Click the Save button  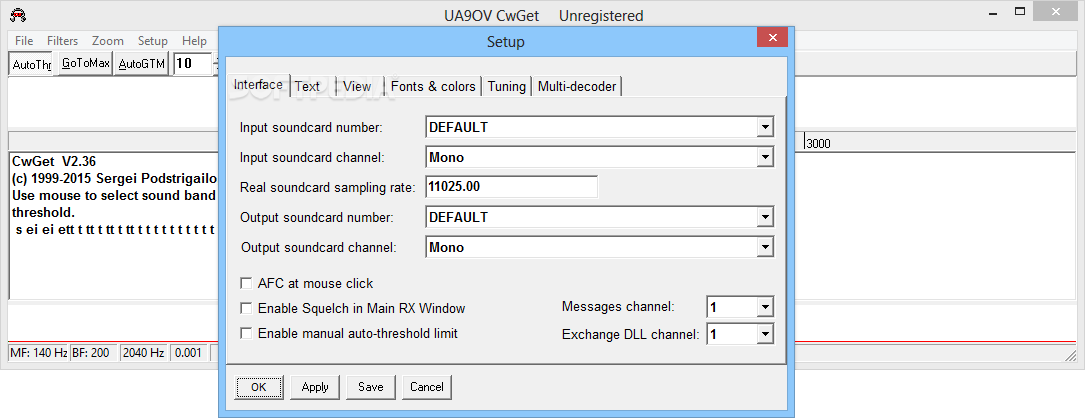click(x=371, y=387)
